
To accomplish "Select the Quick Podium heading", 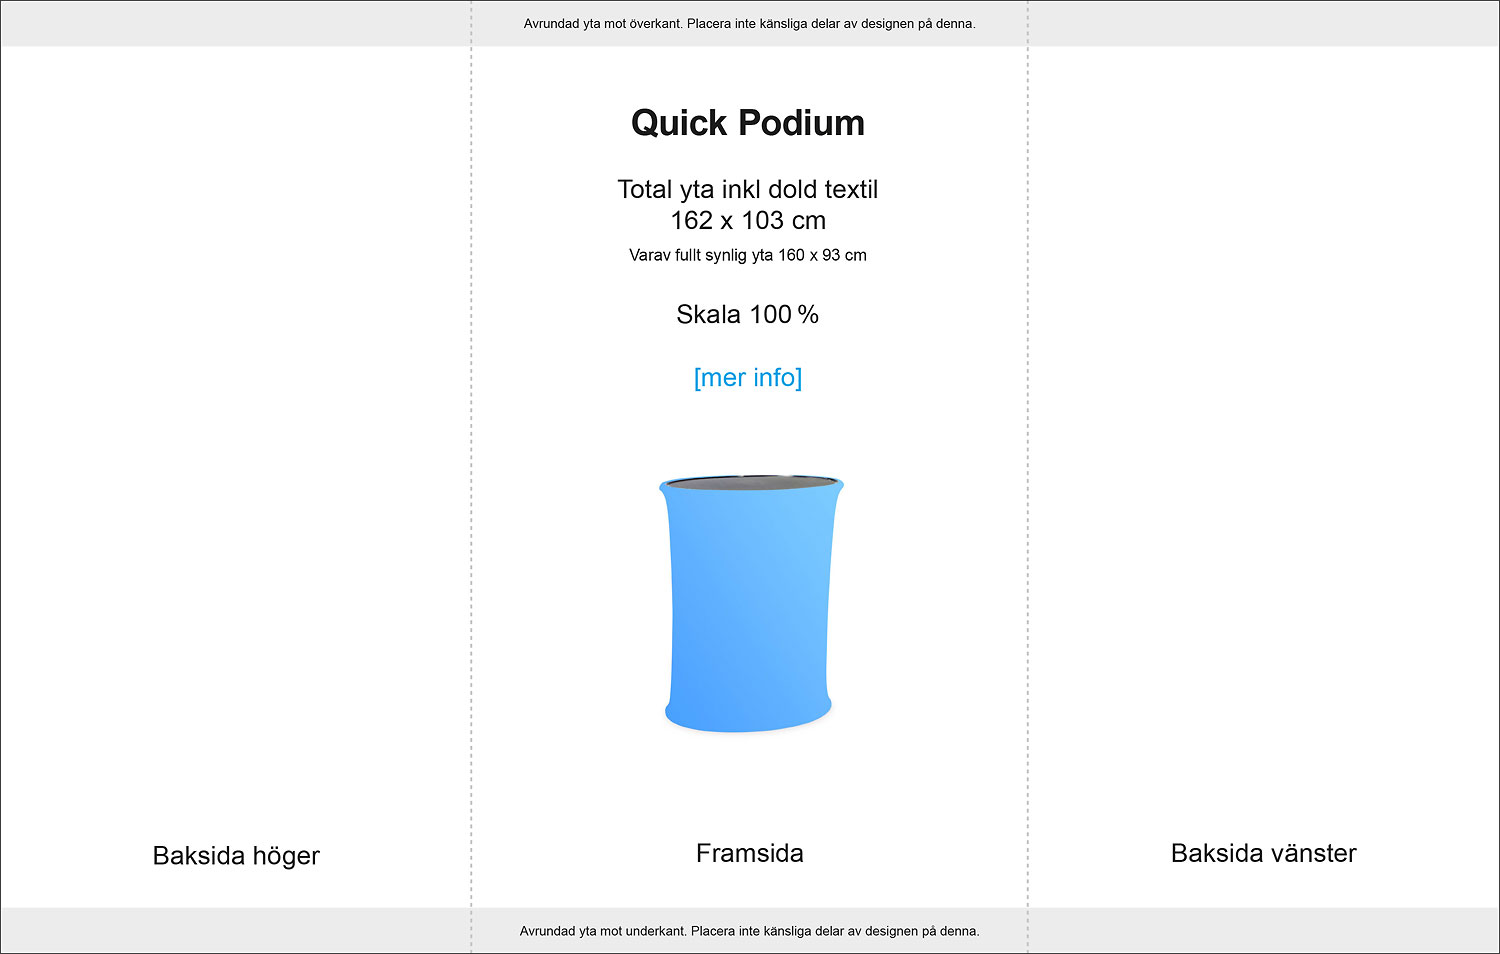I will (x=748, y=123).
